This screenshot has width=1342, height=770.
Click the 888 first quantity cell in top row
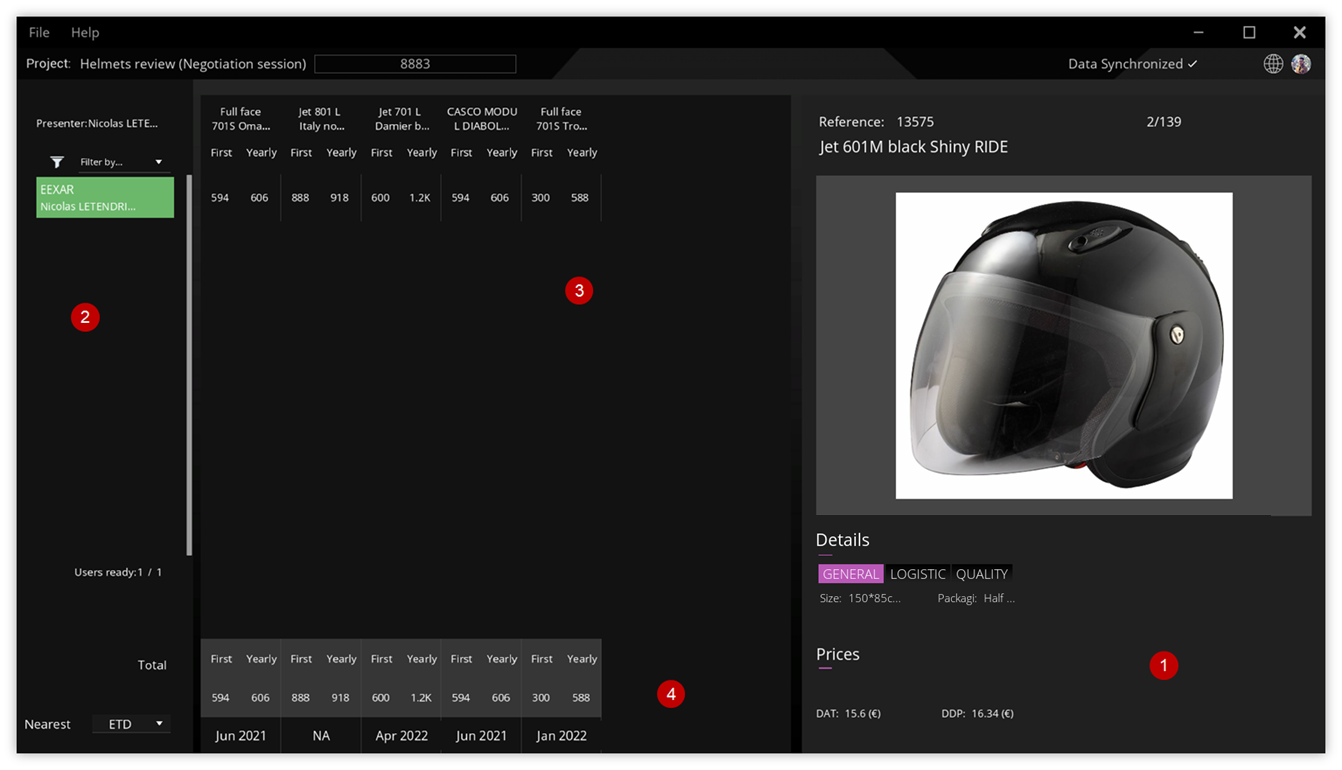[300, 198]
